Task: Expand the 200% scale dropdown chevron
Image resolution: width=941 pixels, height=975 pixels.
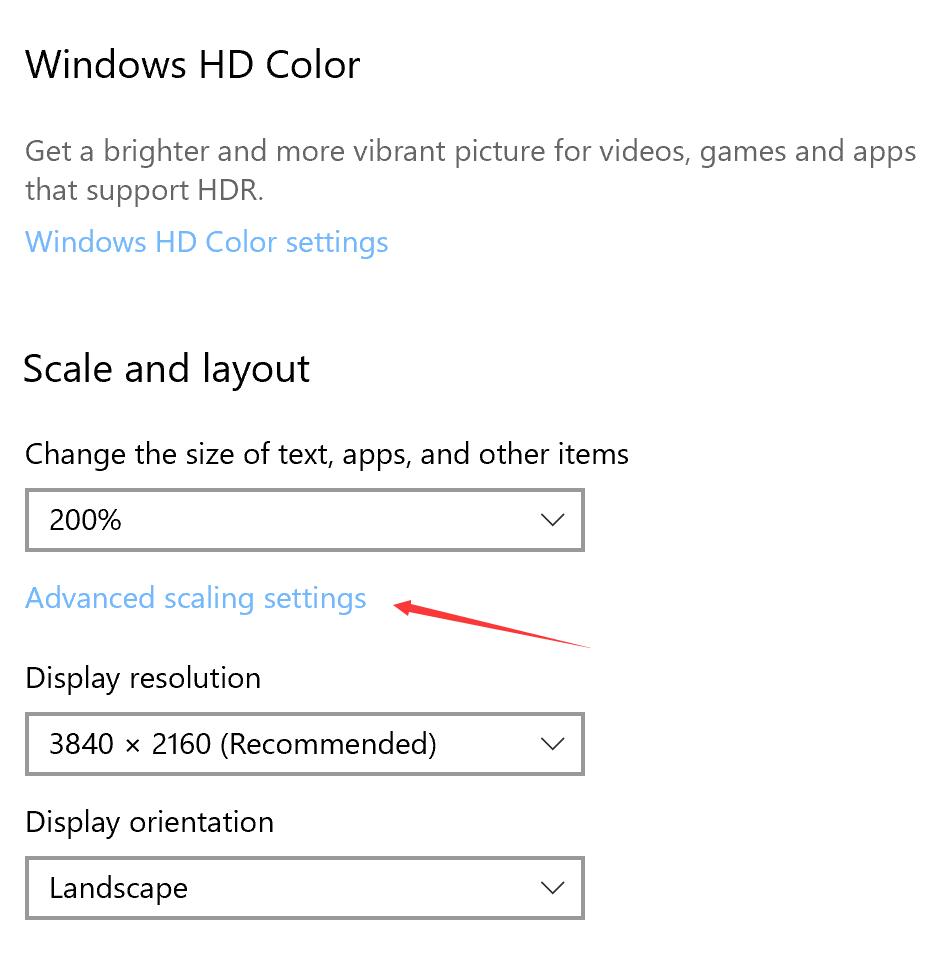Action: 552,519
